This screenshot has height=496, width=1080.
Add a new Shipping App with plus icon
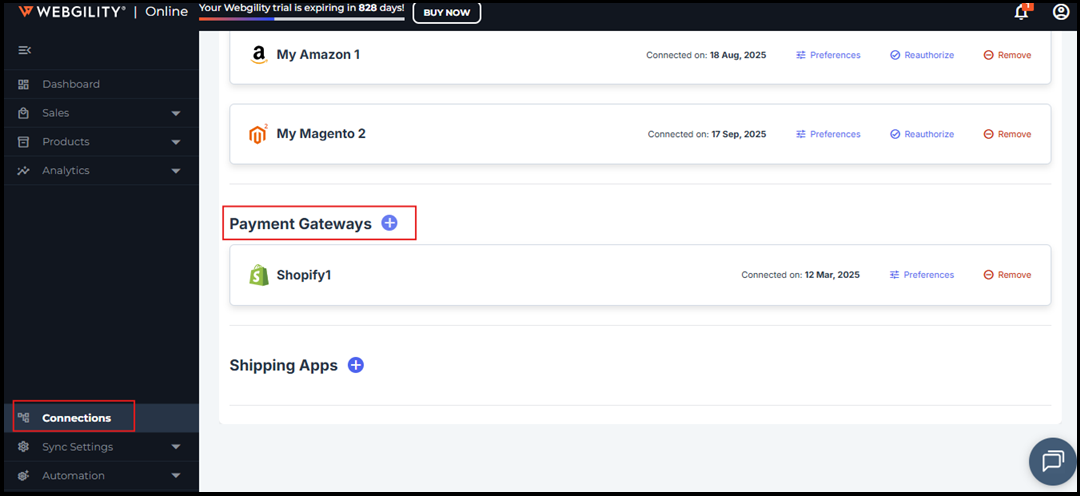click(355, 365)
